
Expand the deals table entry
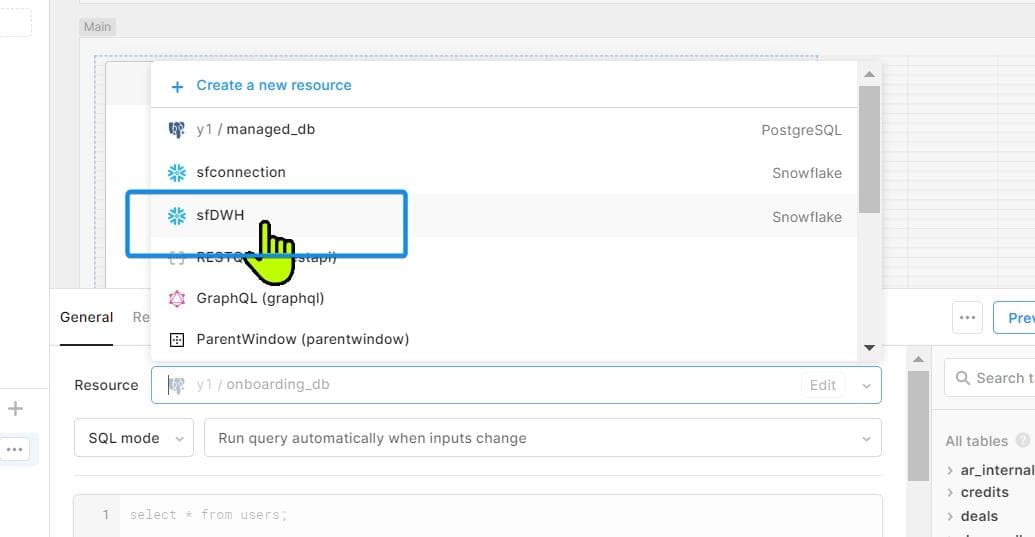click(x=950, y=516)
